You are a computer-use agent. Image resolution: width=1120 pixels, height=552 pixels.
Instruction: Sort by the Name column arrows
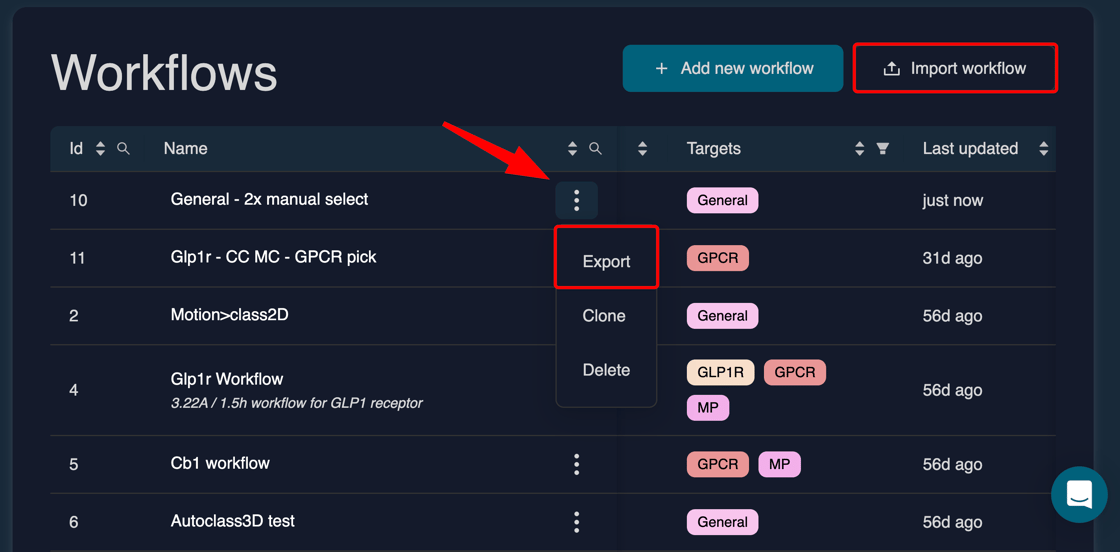click(572, 149)
